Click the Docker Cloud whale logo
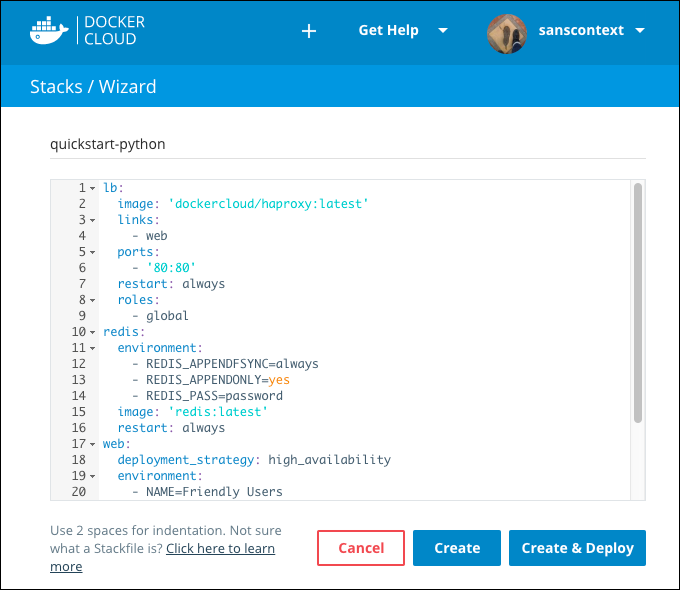680x590 pixels. point(50,30)
